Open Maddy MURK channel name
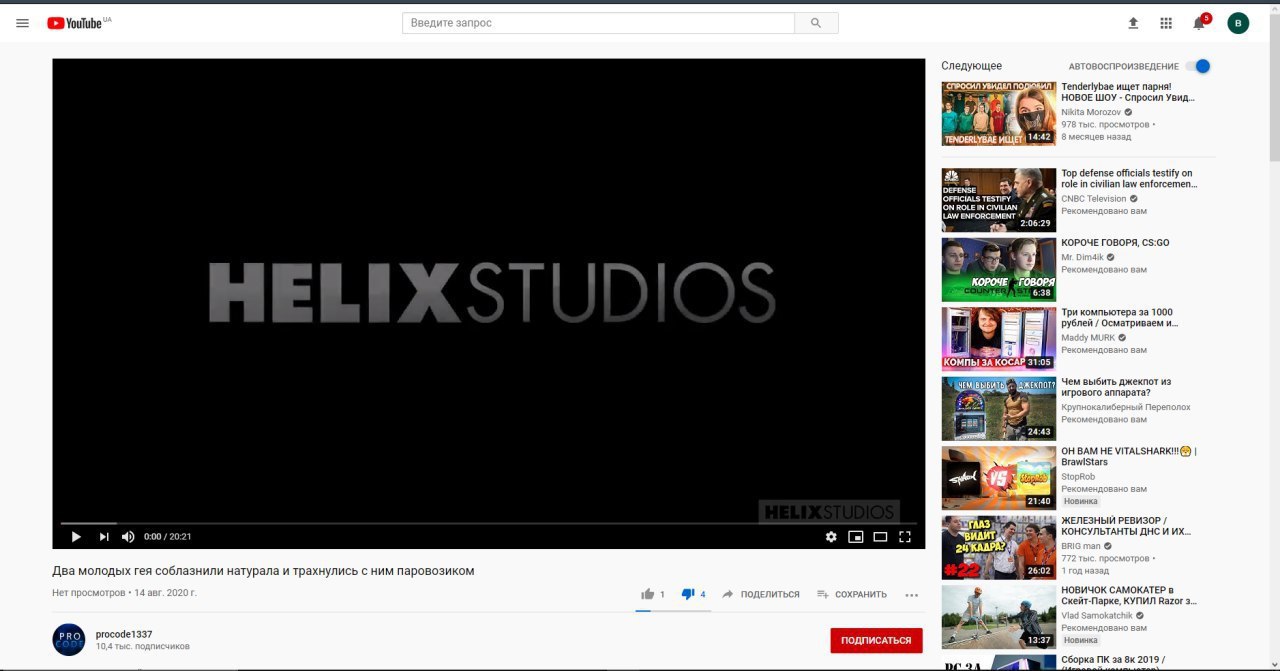The height and width of the screenshot is (671, 1280). point(1088,338)
